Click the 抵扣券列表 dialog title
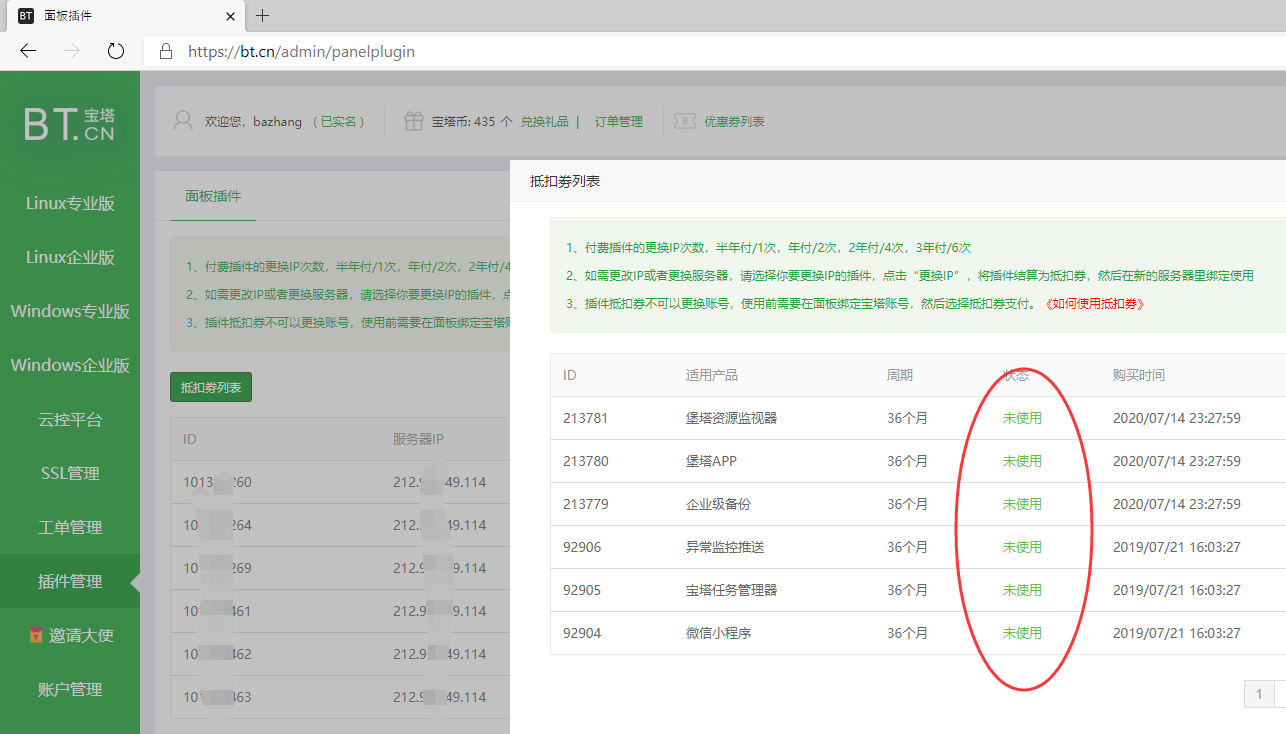 [x=565, y=181]
